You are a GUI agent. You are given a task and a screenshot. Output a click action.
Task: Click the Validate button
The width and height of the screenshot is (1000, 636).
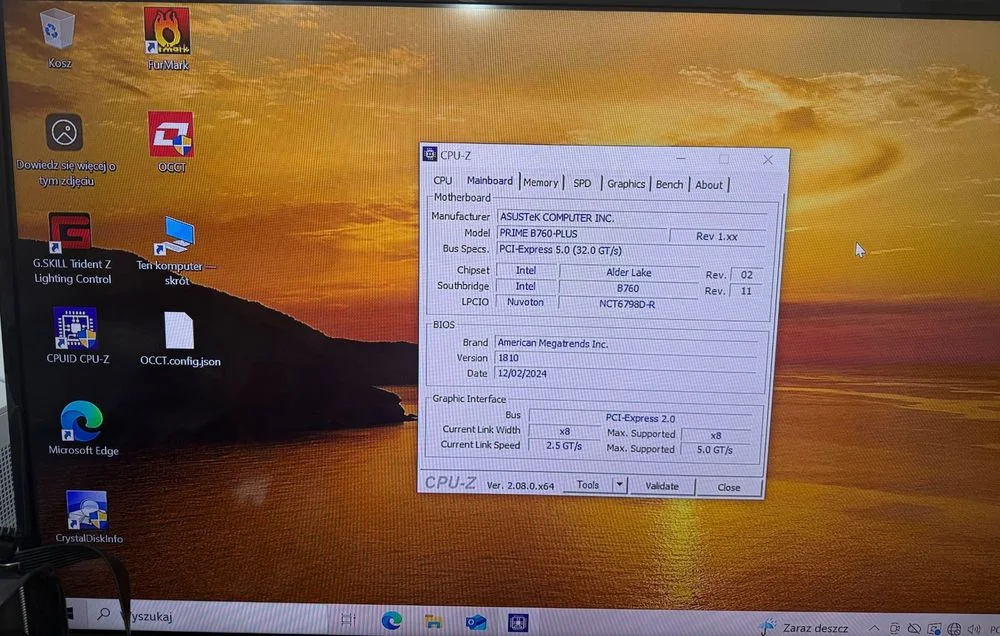[x=661, y=486]
